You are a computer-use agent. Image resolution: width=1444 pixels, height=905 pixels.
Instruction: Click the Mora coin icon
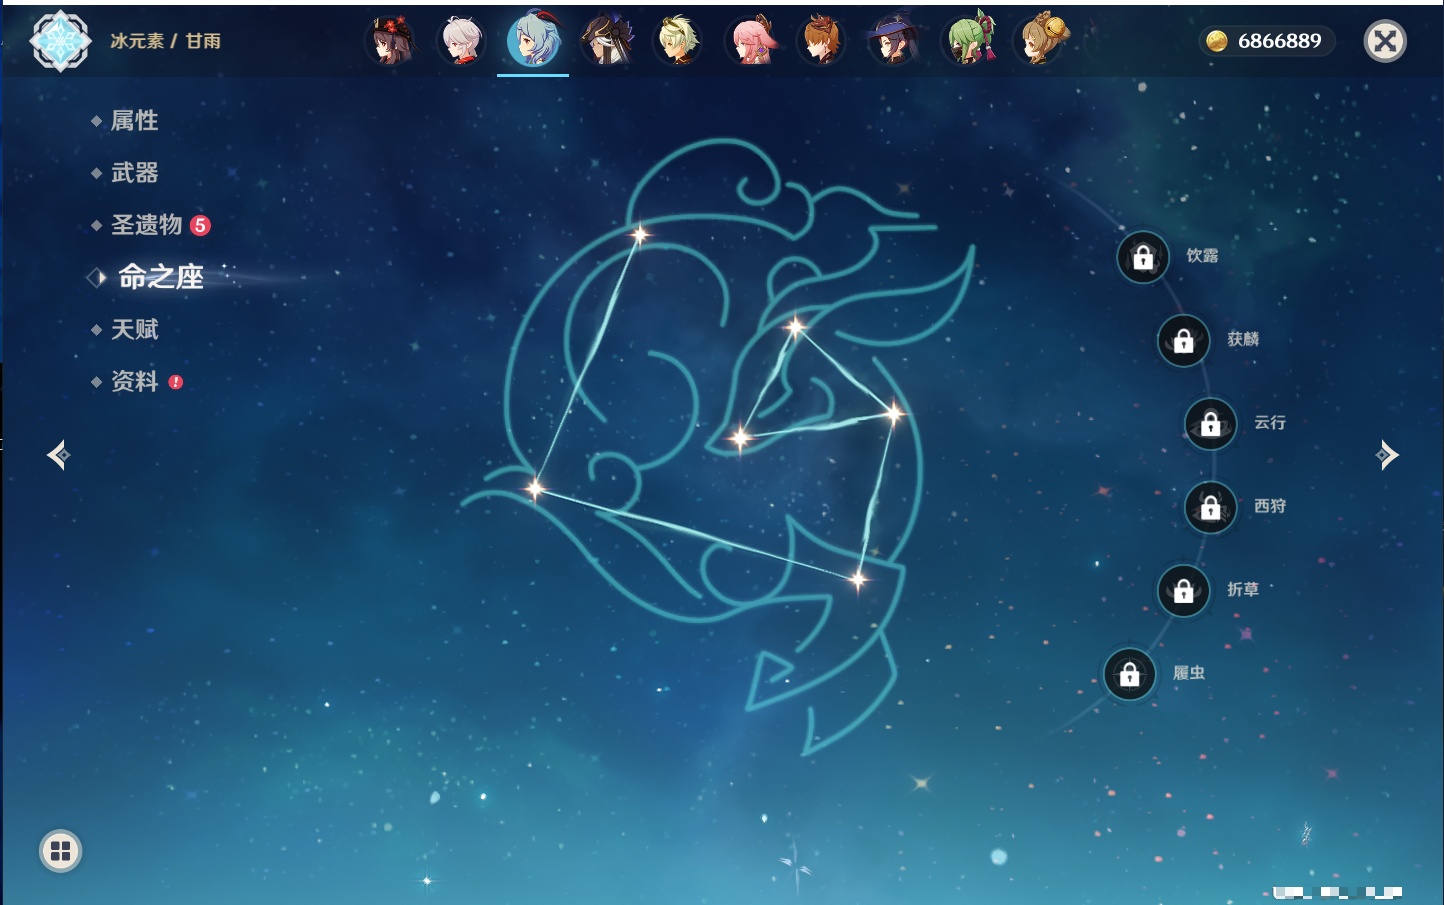(1217, 41)
